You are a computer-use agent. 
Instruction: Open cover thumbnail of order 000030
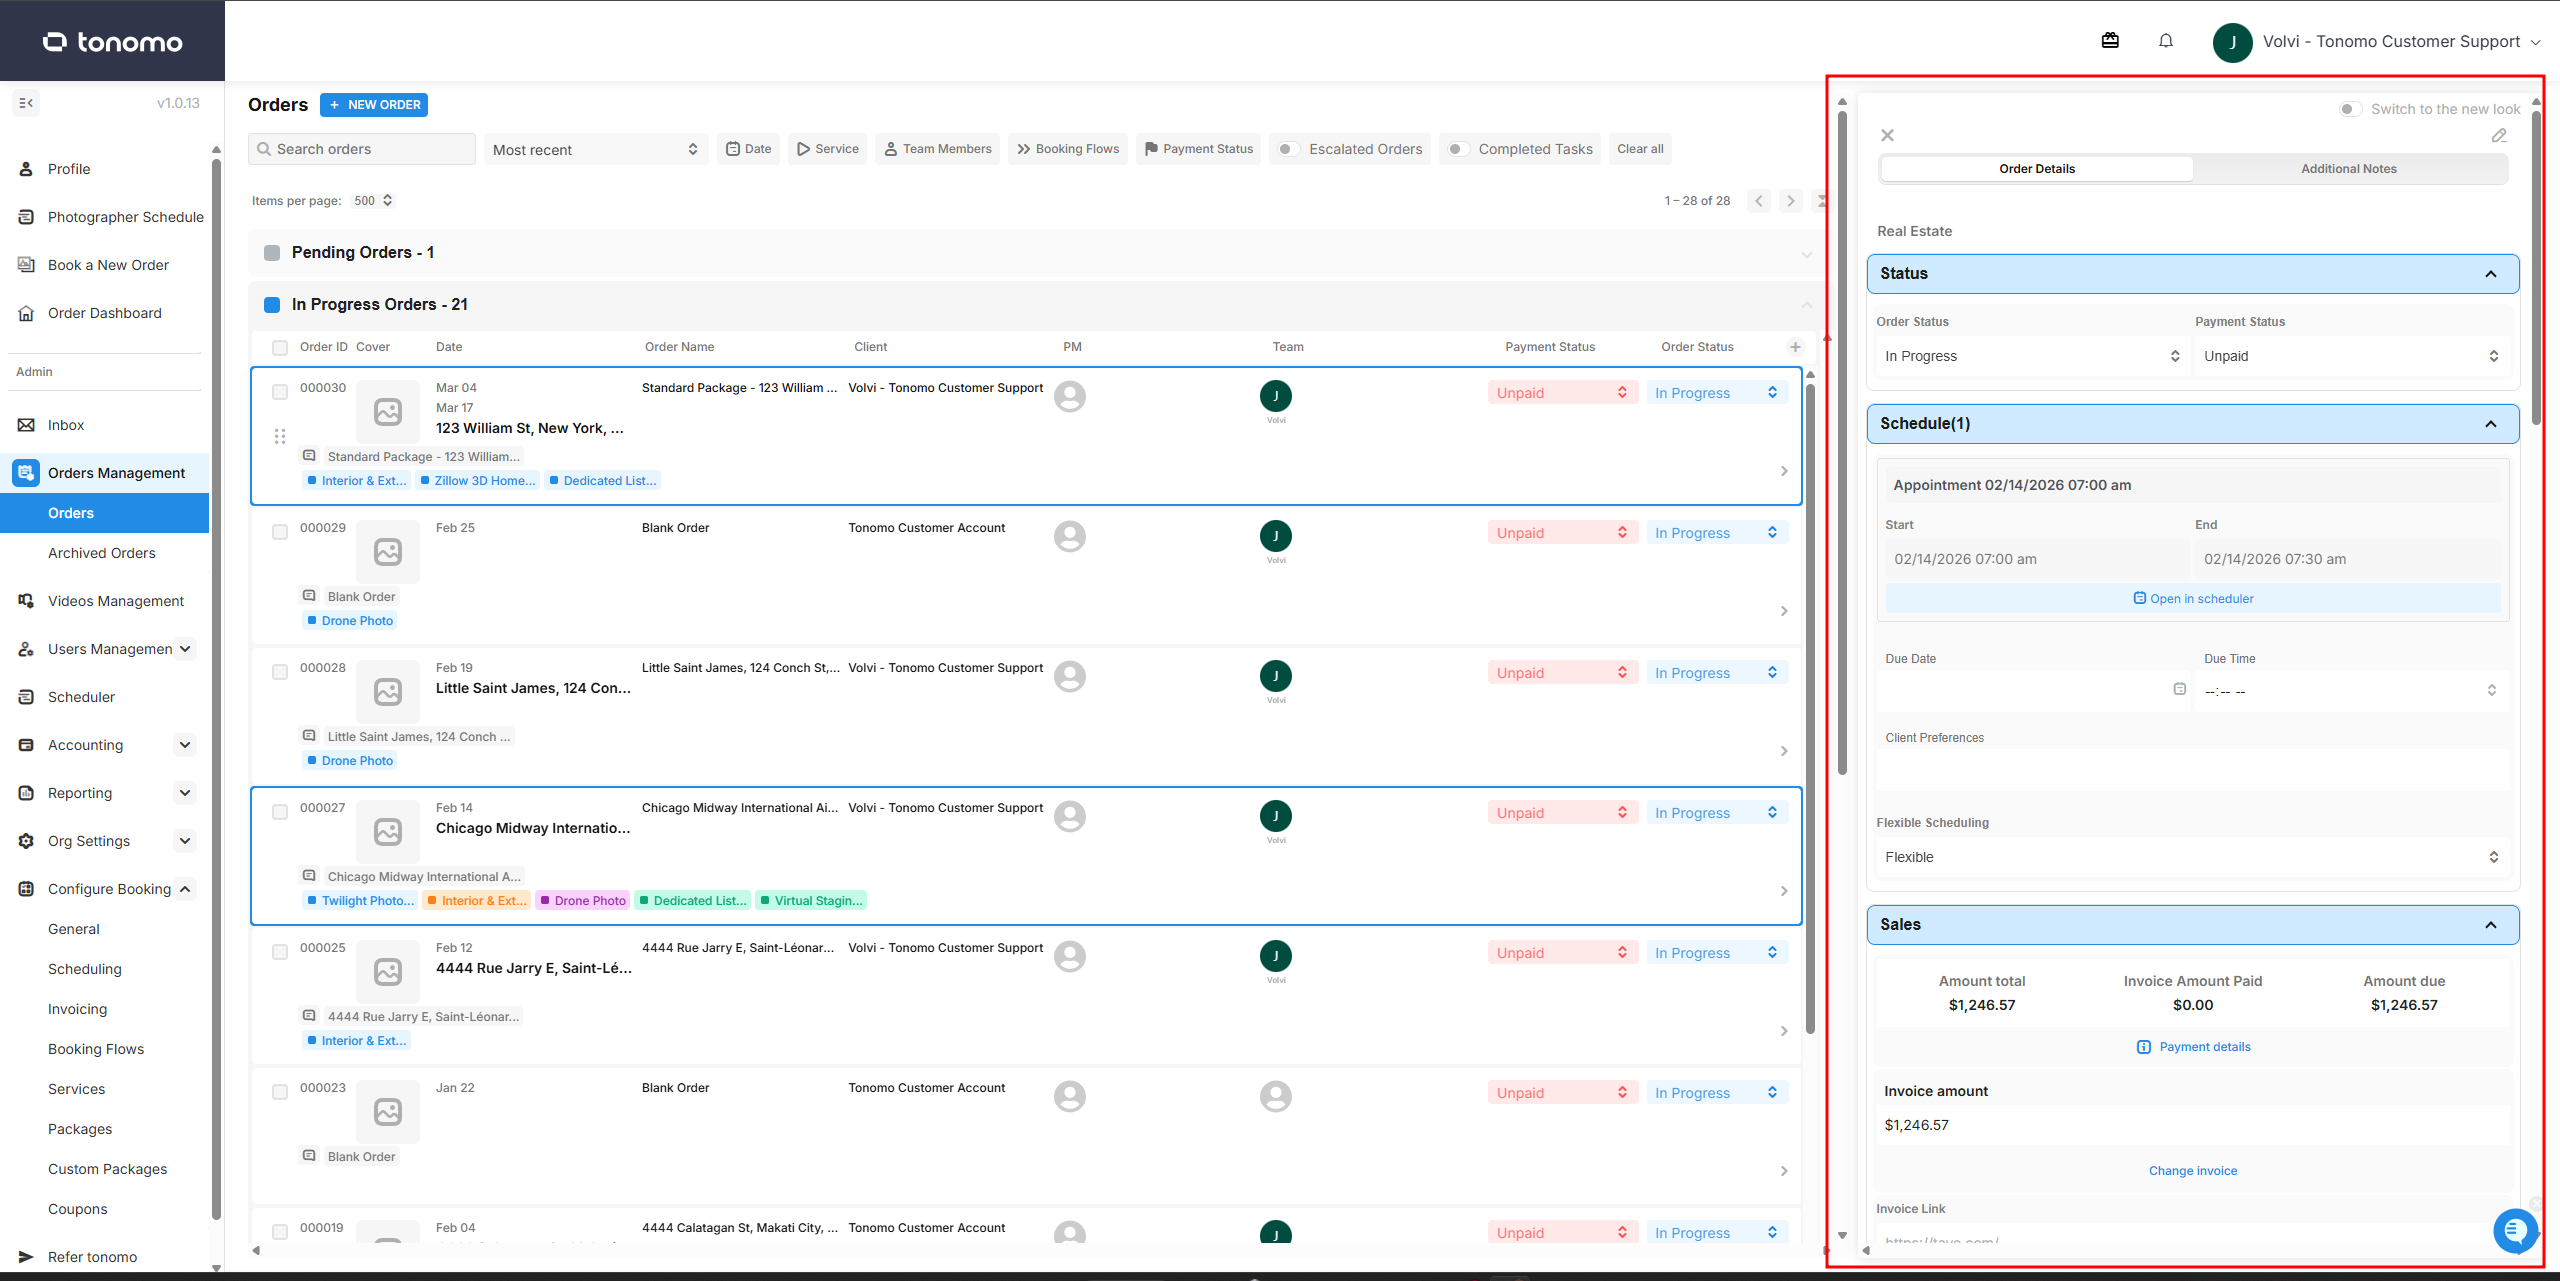(x=388, y=411)
